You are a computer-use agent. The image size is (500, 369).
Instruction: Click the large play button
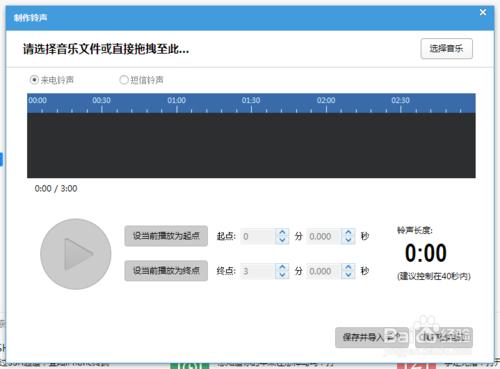pyautogui.click(x=76, y=254)
